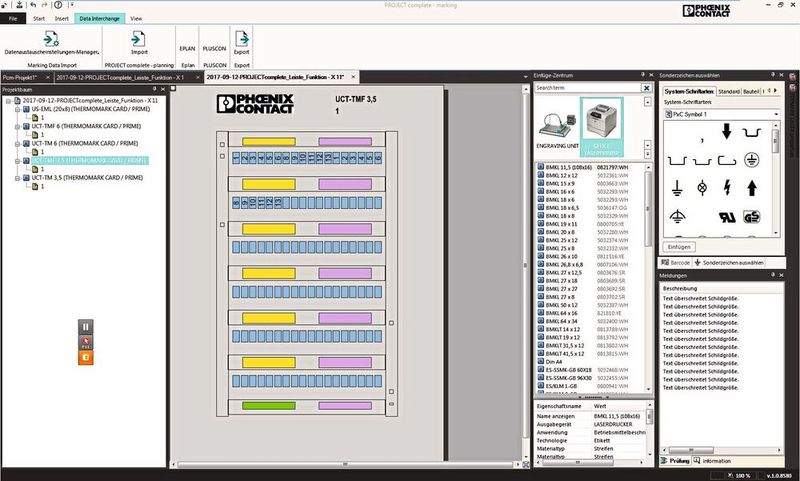800x481 pixels.
Task: Click the Meldungen horizontal scrollbar
Action: [x=721, y=450]
